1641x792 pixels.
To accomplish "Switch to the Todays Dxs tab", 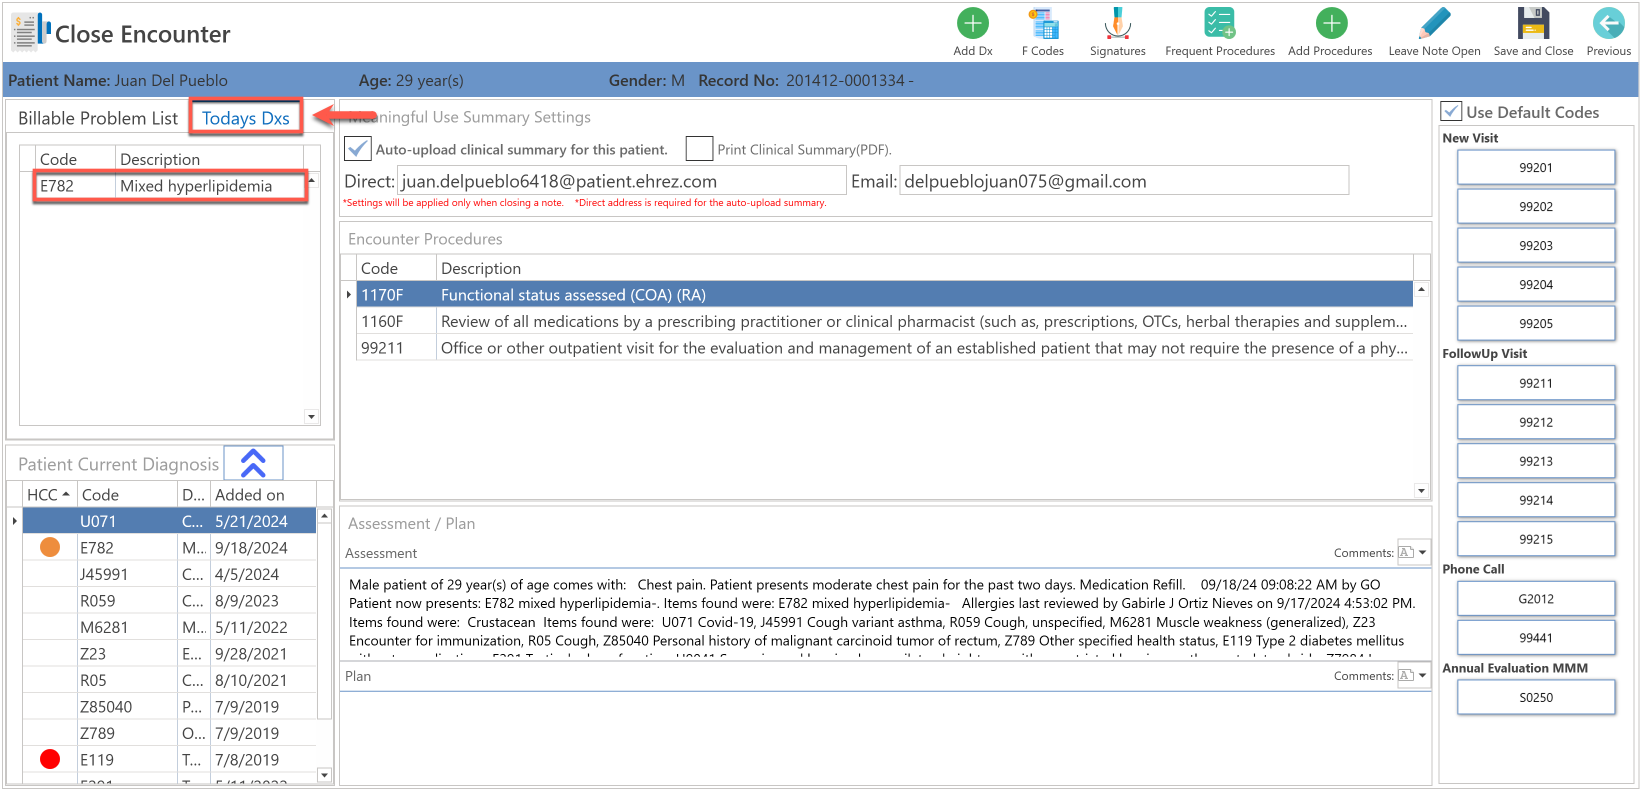I will (x=246, y=118).
